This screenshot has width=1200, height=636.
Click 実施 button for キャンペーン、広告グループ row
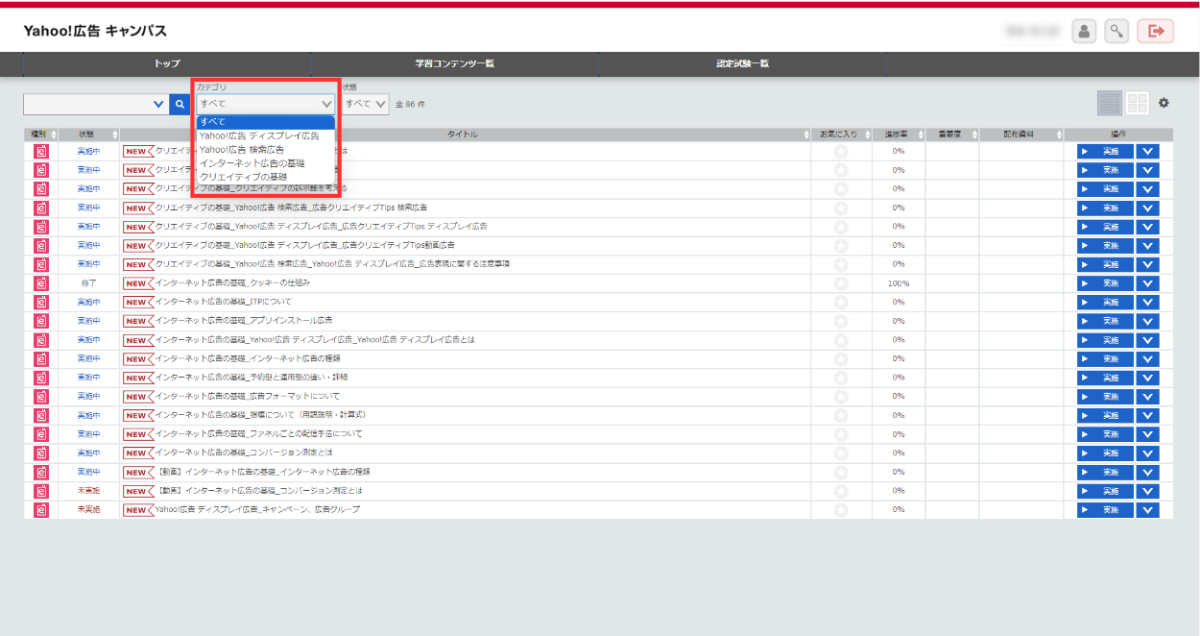1105,509
